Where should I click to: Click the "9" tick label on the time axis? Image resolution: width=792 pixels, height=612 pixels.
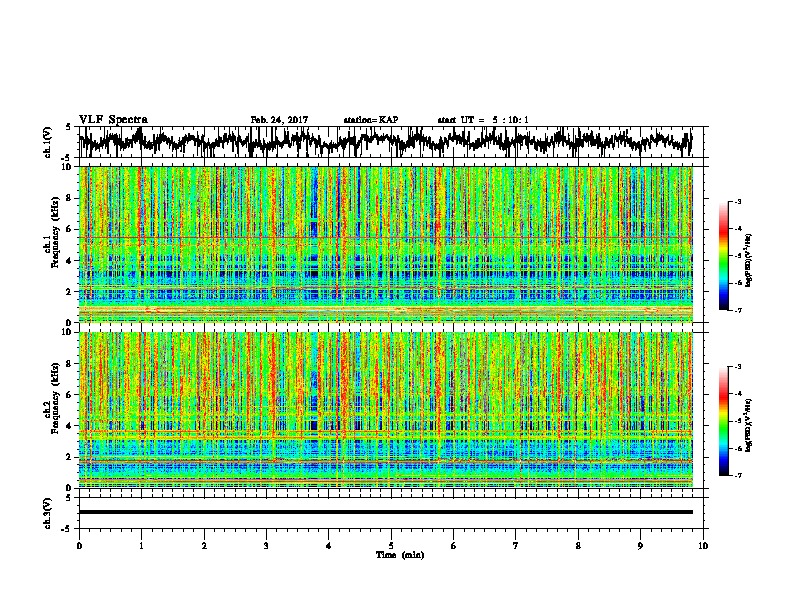pyautogui.click(x=640, y=546)
